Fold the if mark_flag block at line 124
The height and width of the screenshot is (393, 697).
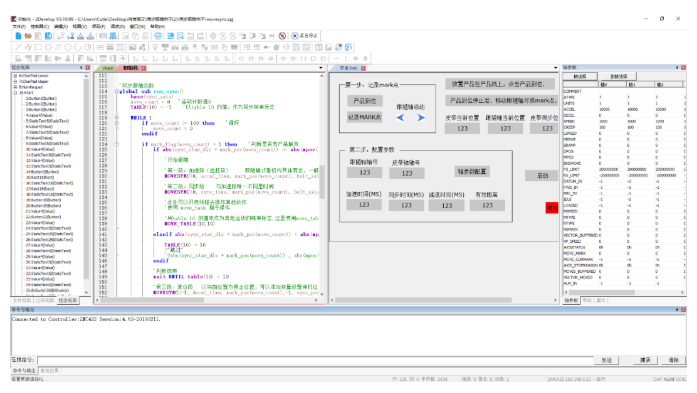coord(116,144)
